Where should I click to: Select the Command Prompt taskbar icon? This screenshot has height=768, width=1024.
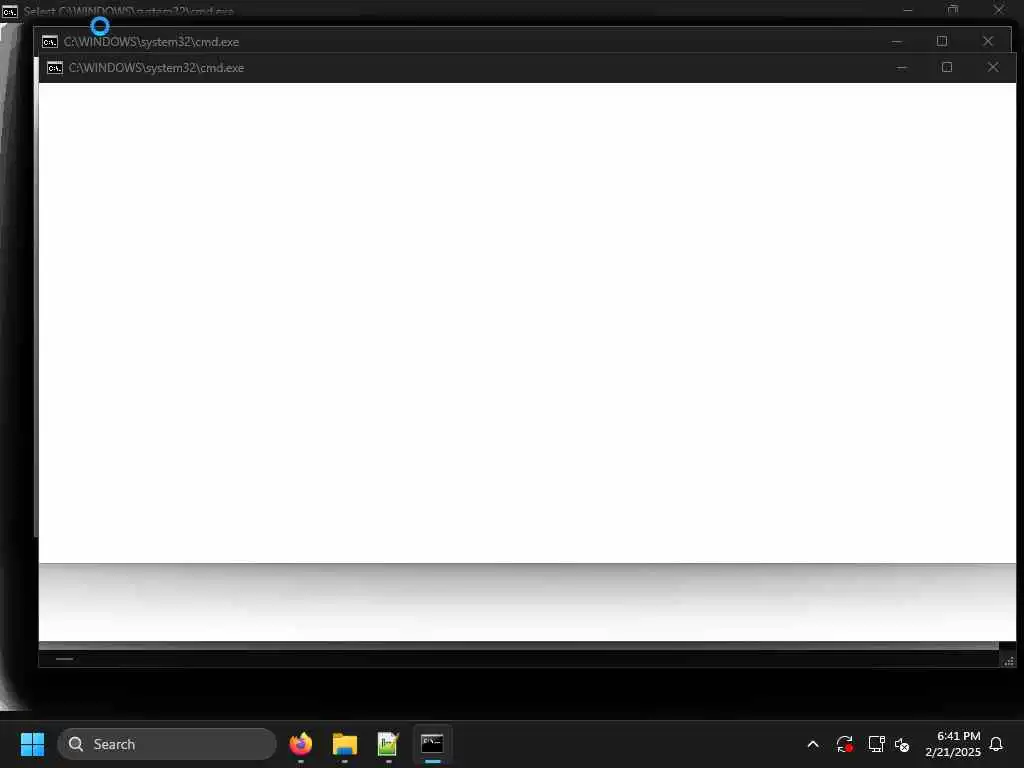click(432, 744)
